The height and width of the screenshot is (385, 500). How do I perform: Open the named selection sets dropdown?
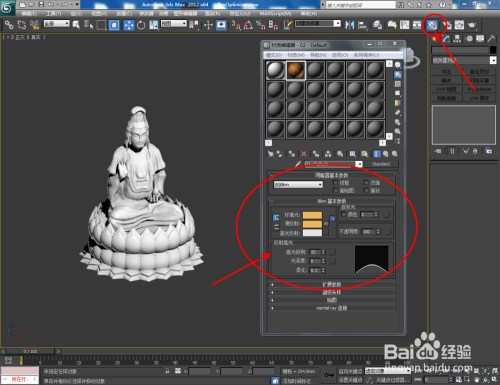(318, 23)
